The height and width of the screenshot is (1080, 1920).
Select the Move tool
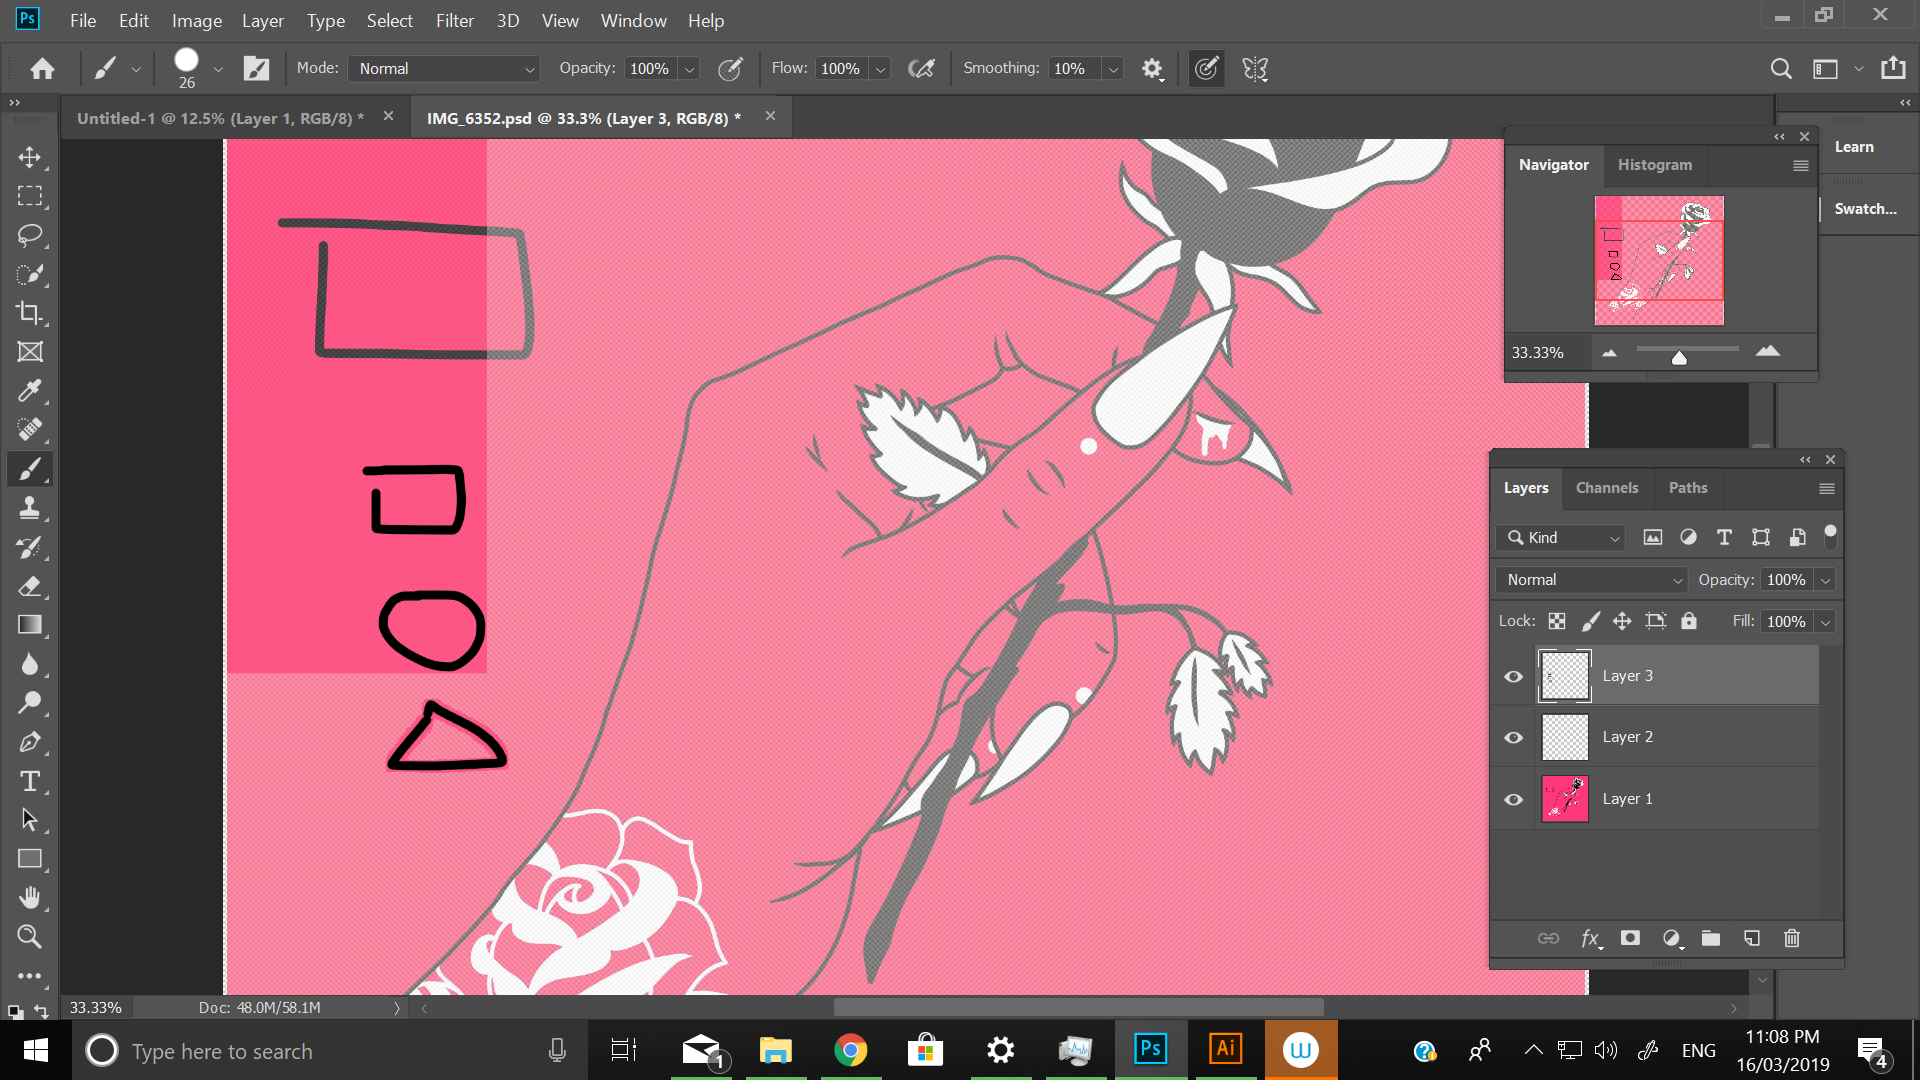click(30, 157)
